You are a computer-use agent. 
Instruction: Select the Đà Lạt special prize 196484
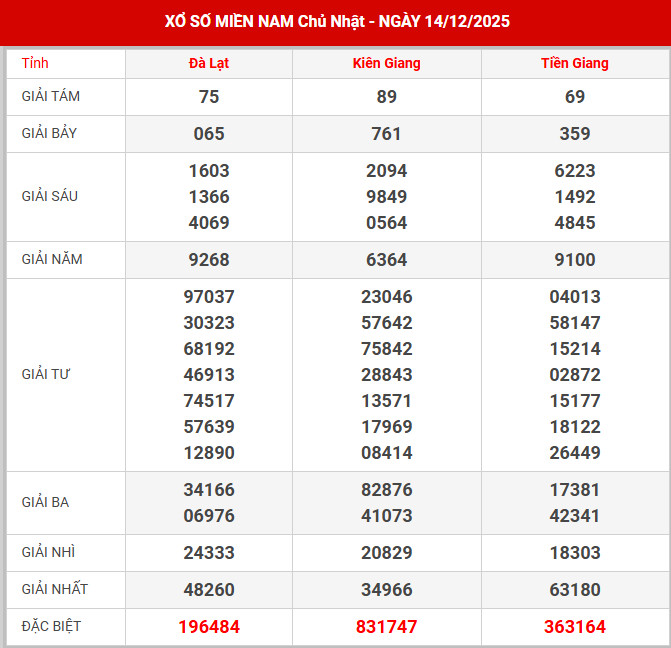[x=209, y=627]
